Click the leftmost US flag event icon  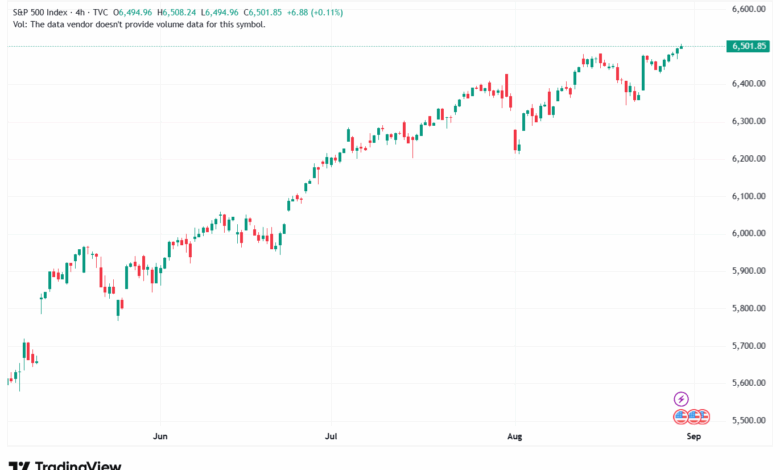tap(681, 415)
